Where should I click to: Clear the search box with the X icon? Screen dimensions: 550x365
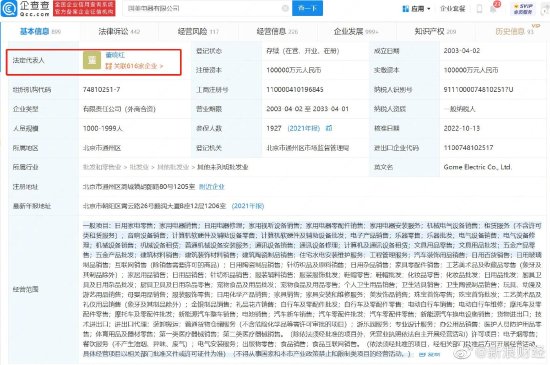pos(285,8)
